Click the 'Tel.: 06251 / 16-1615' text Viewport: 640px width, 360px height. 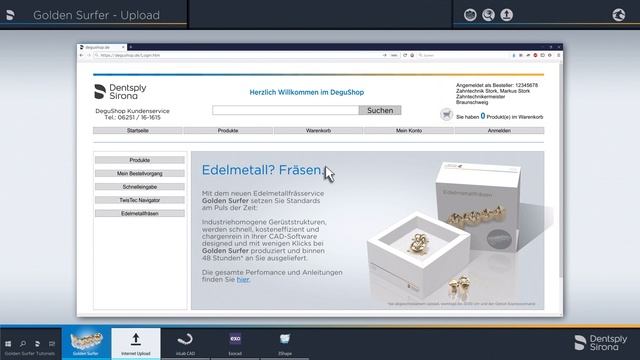132,118
